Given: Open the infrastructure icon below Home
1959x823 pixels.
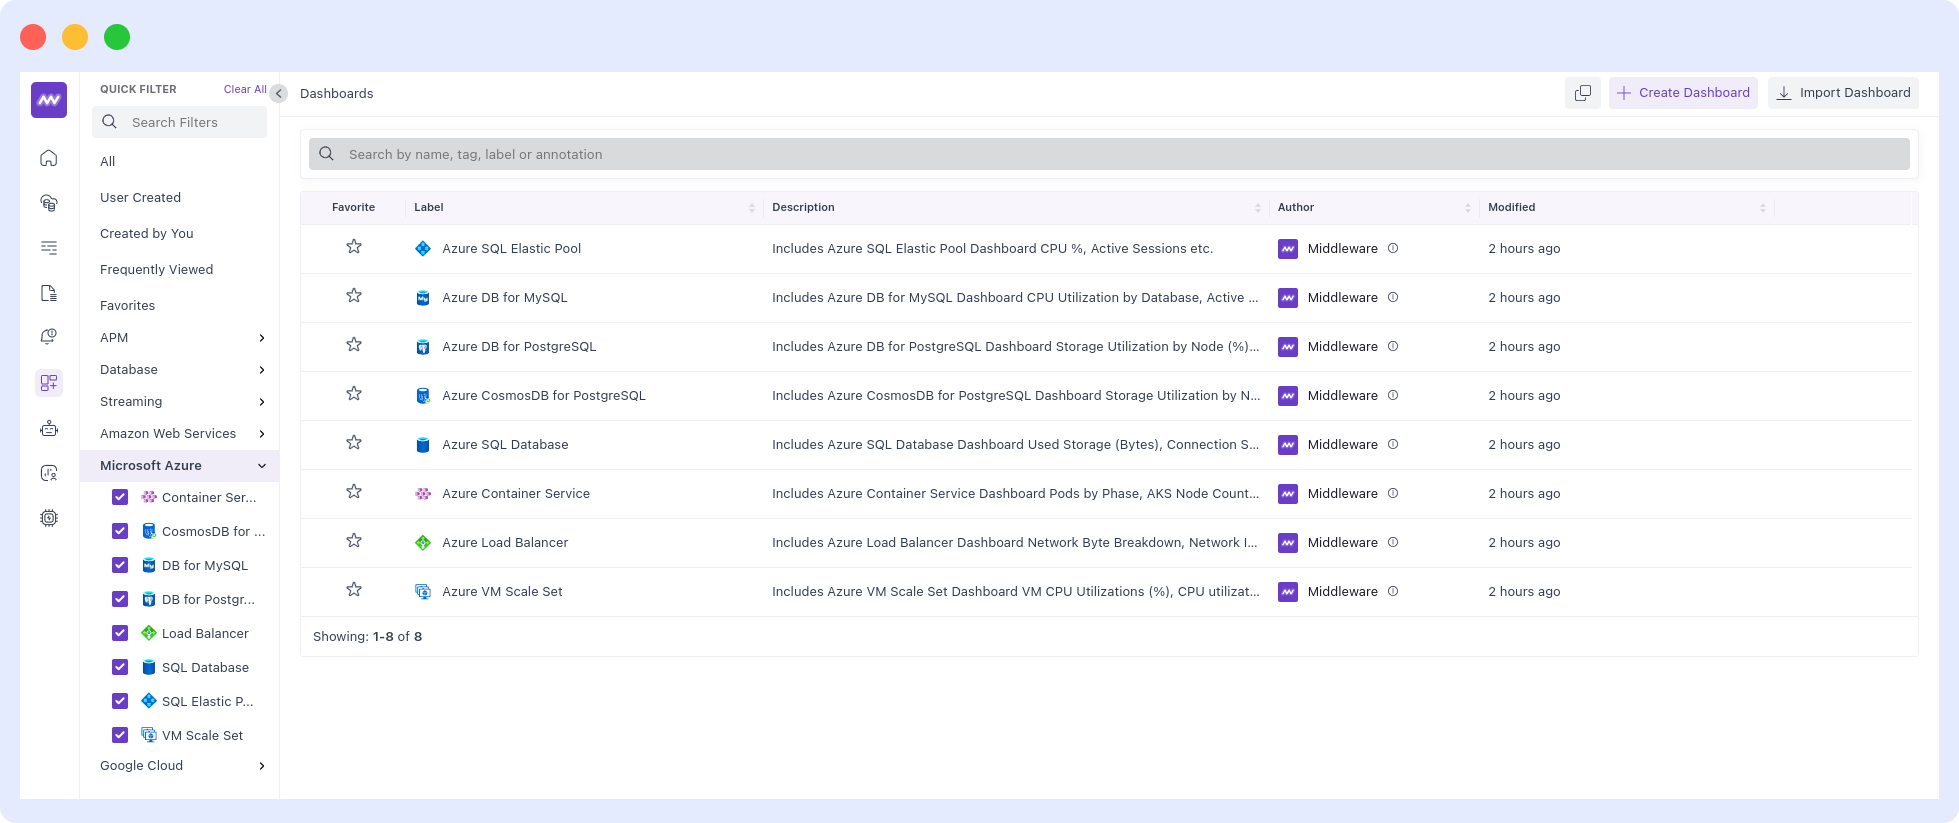Looking at the screenshot, I should (49, 203).
